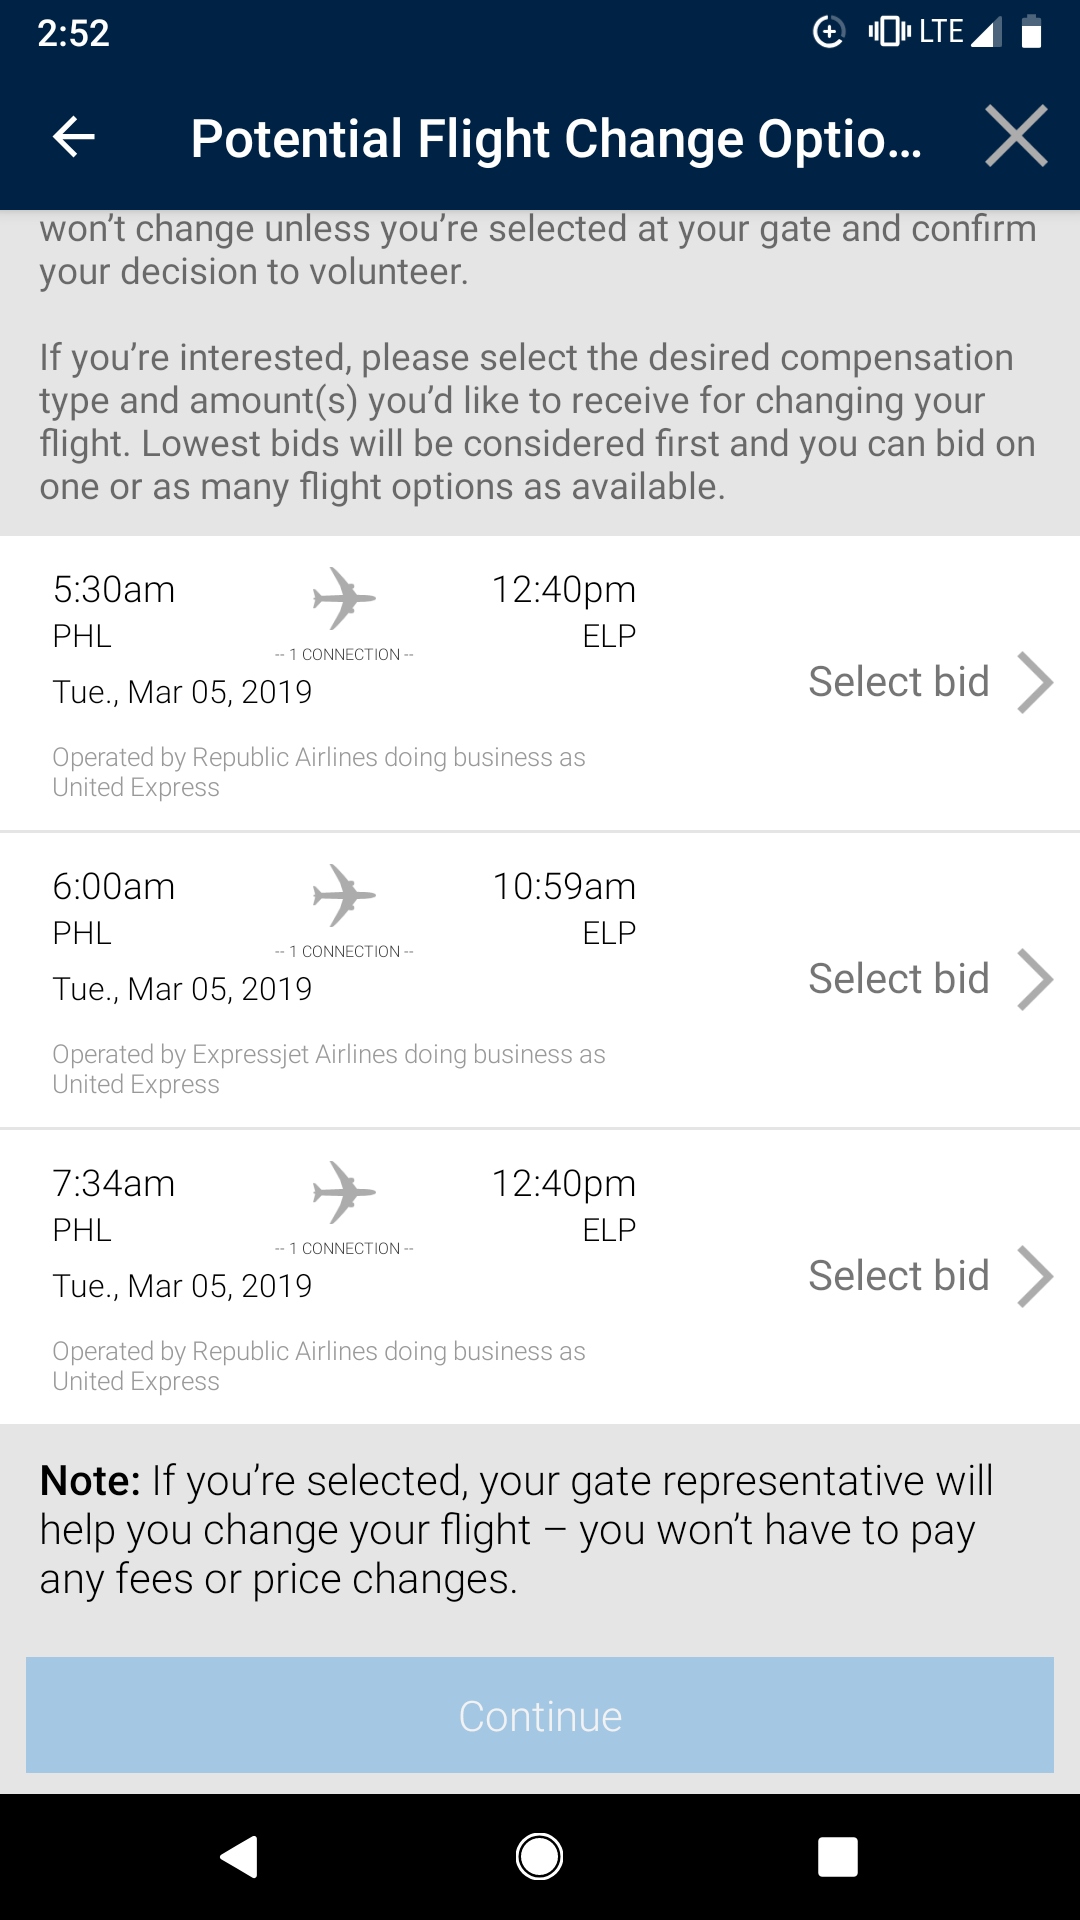Image resolution: width=1080 pixels, height=1920 pixels.
Task: Select bid for the 6:00am PHL departure
Action: click(x=898, y=980)
